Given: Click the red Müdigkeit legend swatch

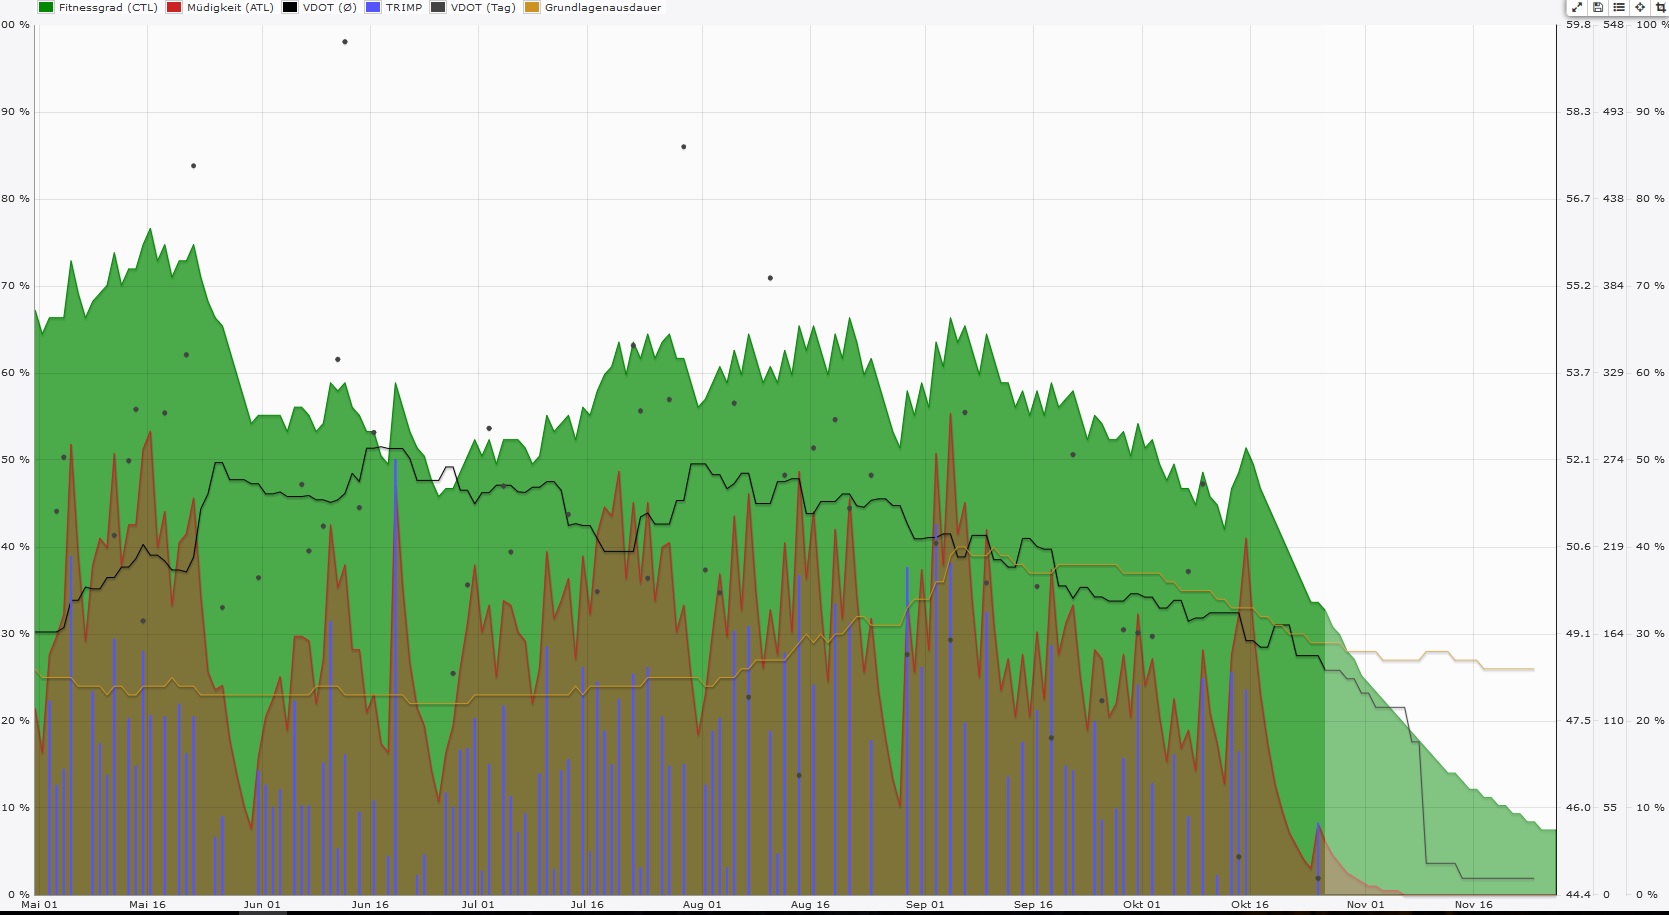Looking at the screenshot, I should [x=174, y=8].
